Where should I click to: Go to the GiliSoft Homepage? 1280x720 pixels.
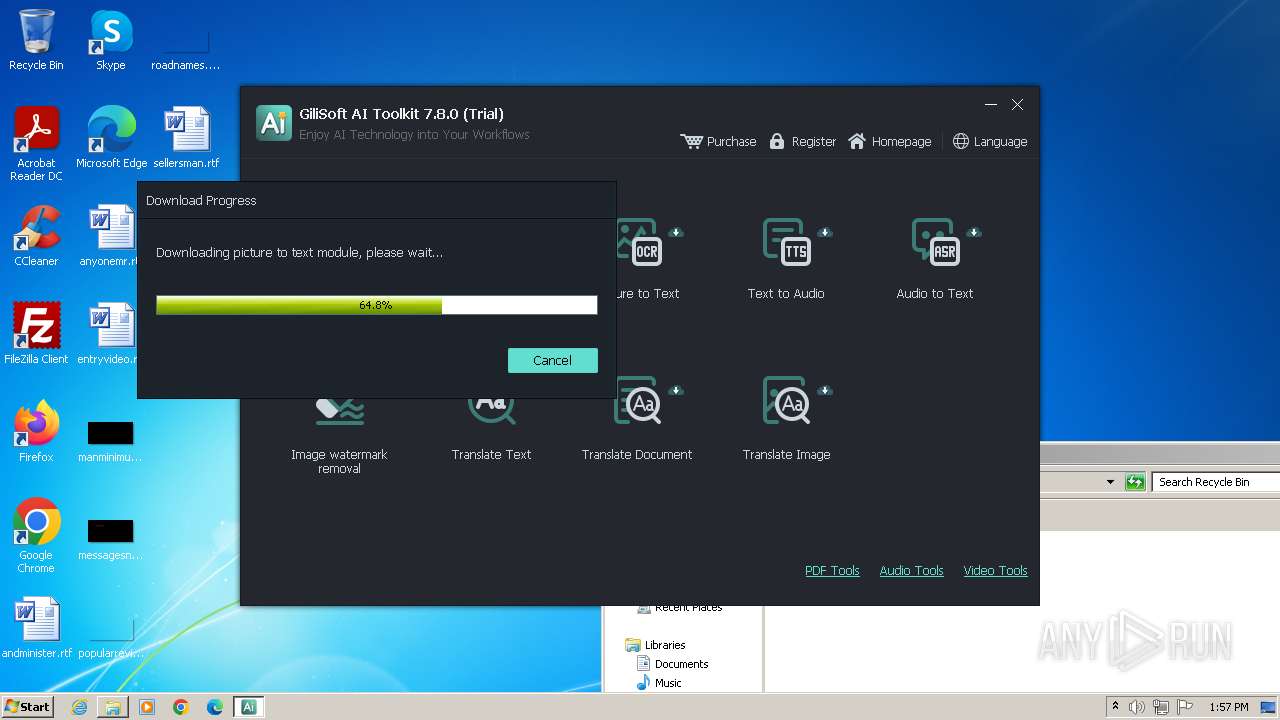pyautogui.click(x=889, y=141)
